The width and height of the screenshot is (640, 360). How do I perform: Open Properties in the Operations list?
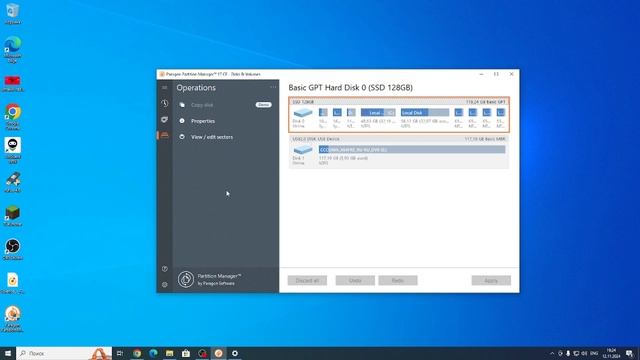[x=203, y=121]
